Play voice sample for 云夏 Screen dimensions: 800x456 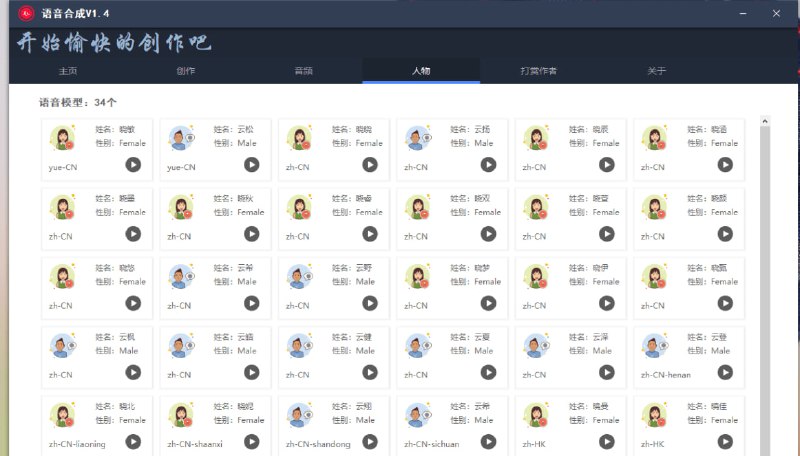pyautogui.click(x=488, y=373)
